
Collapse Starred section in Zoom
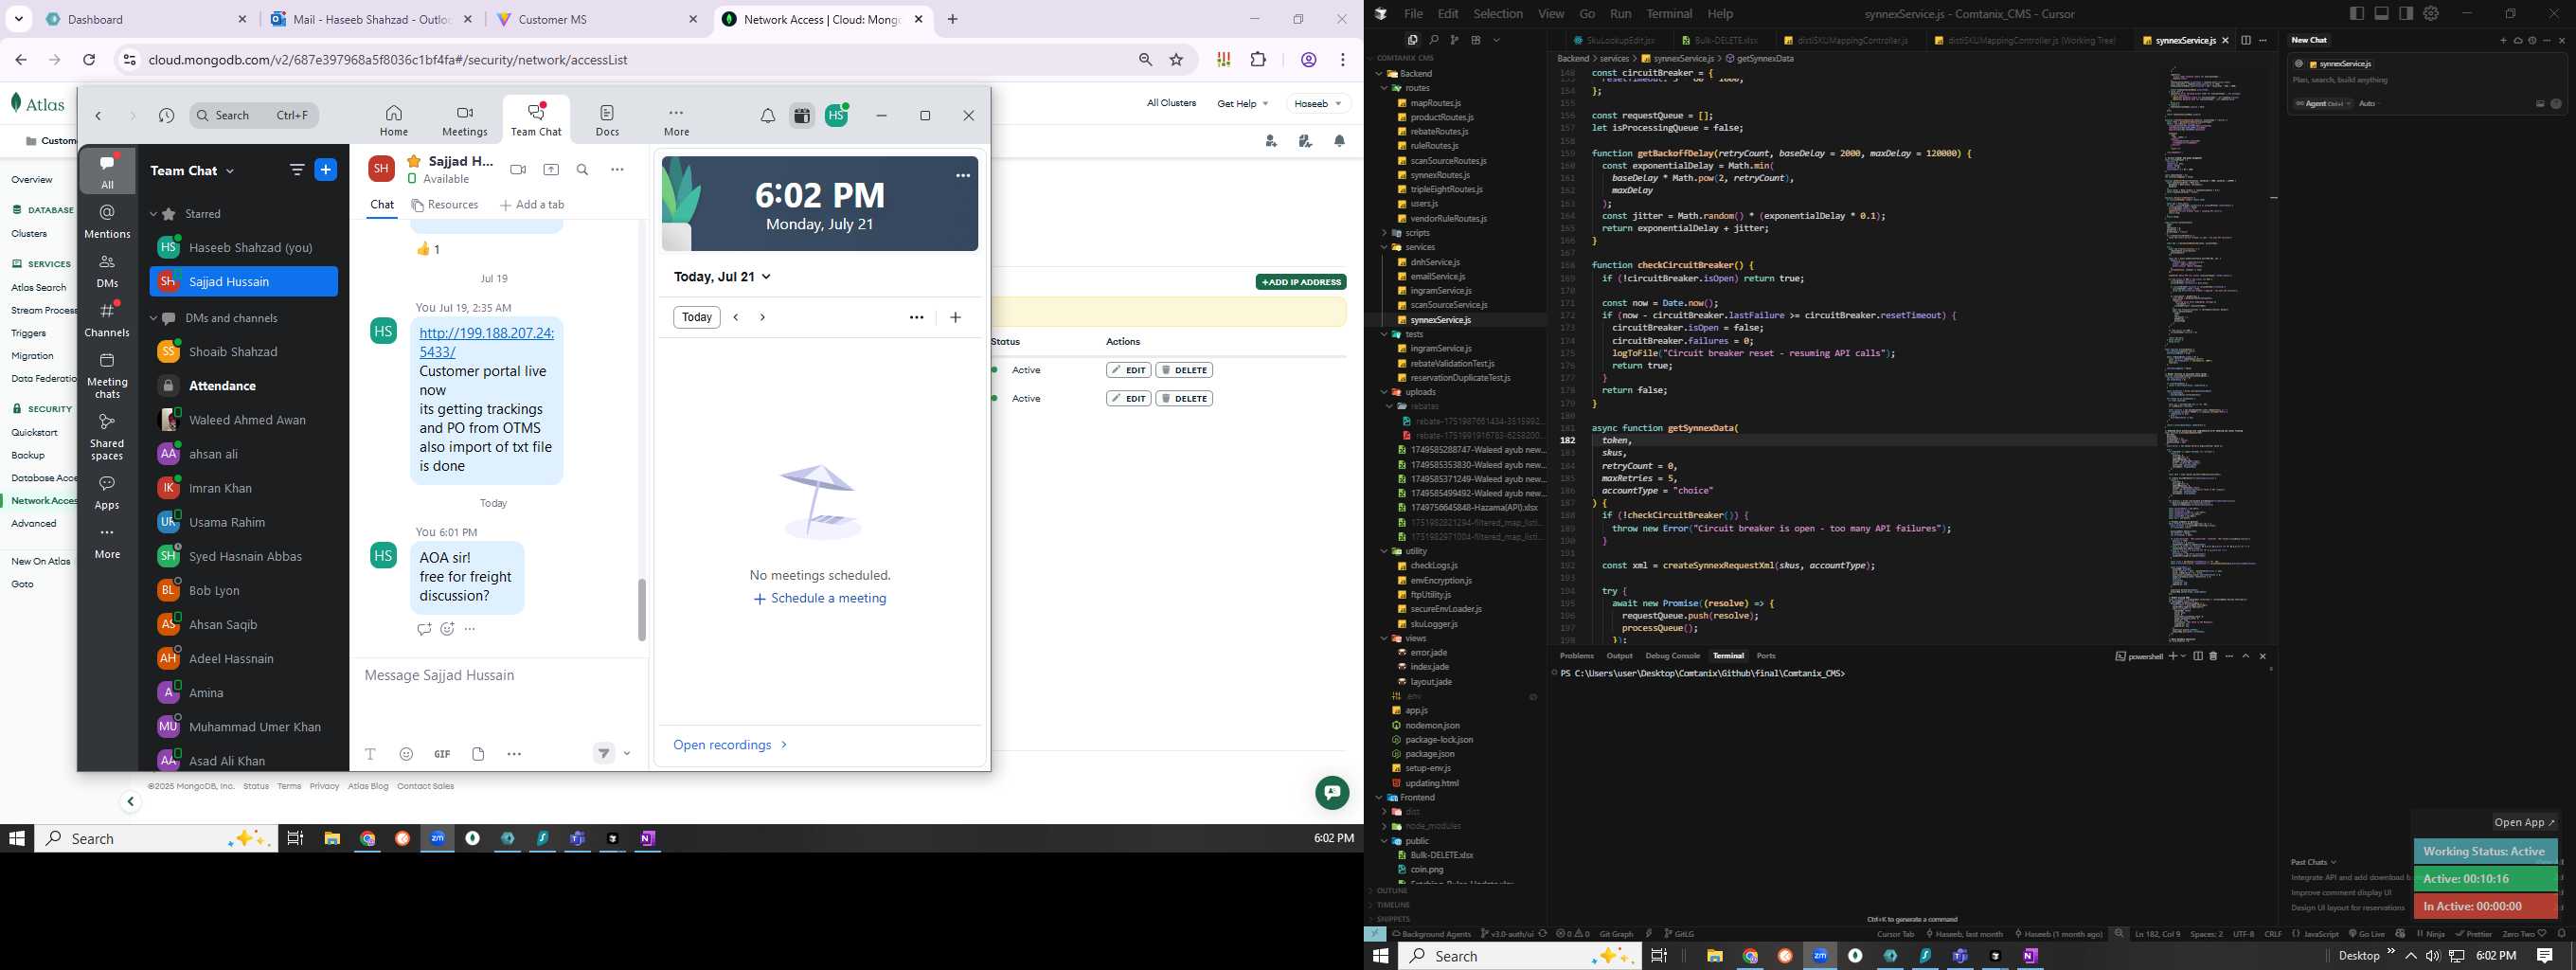click(x=153, y=214)
